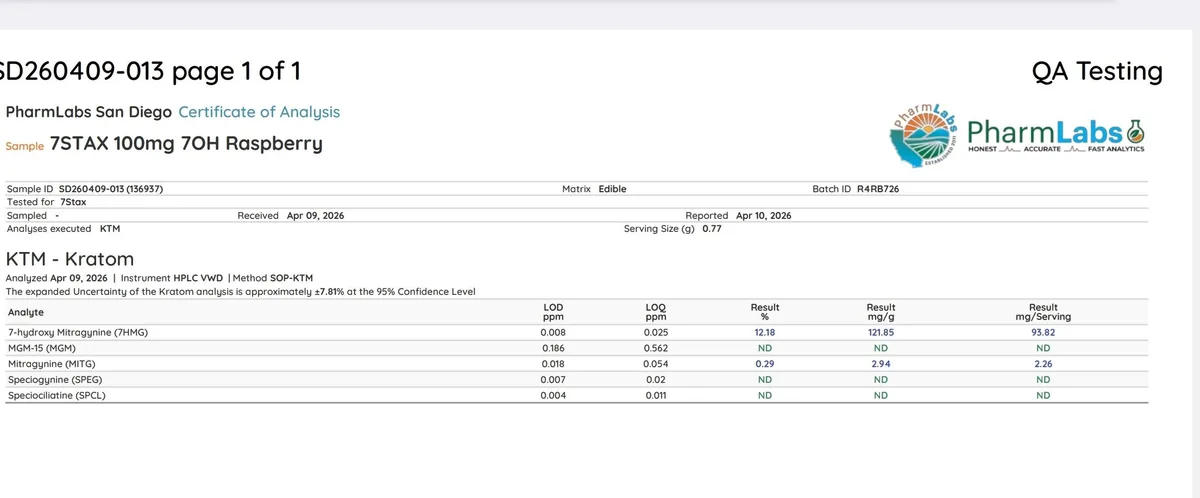Screen dimensions: 1200x498
Task: Click Mitragynine mg/g result '2.94'
Action: (881, 364)
